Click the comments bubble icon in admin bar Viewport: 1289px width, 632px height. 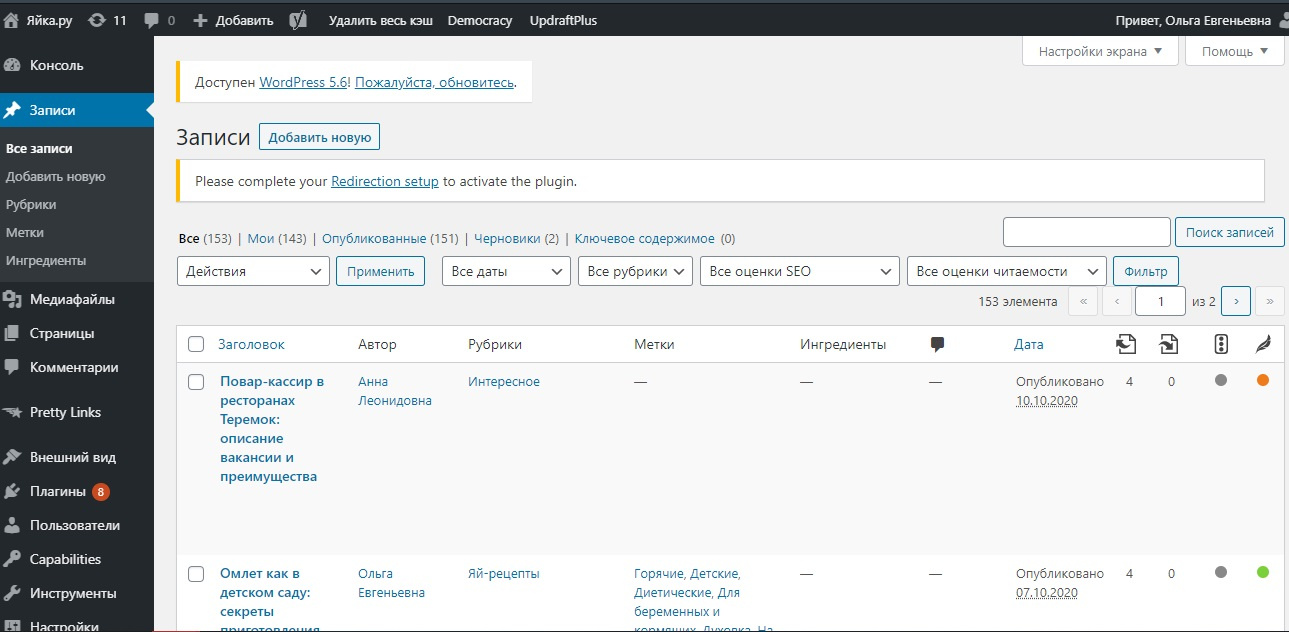click(151, 20)
